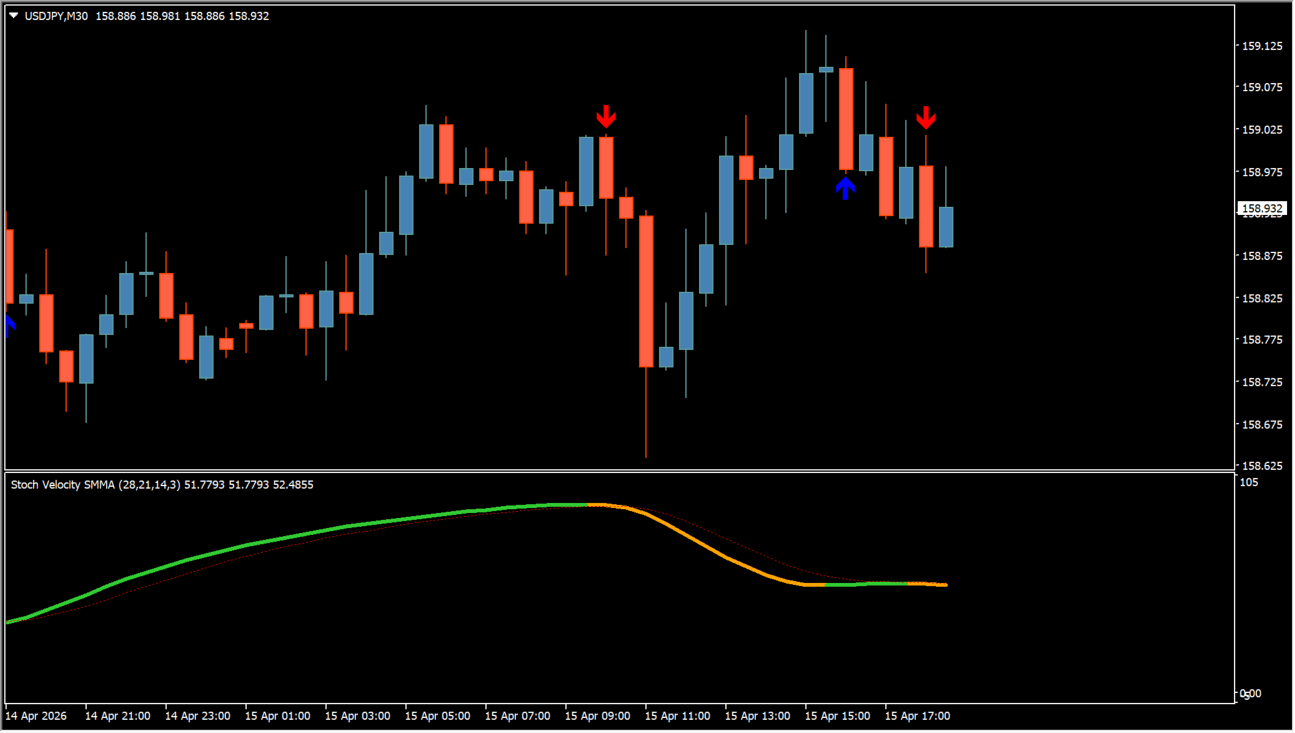1295x733 pixels.
Task: Click the rightmost blue candle on chart
Action: pyautogui.click(x=946, y=227)
